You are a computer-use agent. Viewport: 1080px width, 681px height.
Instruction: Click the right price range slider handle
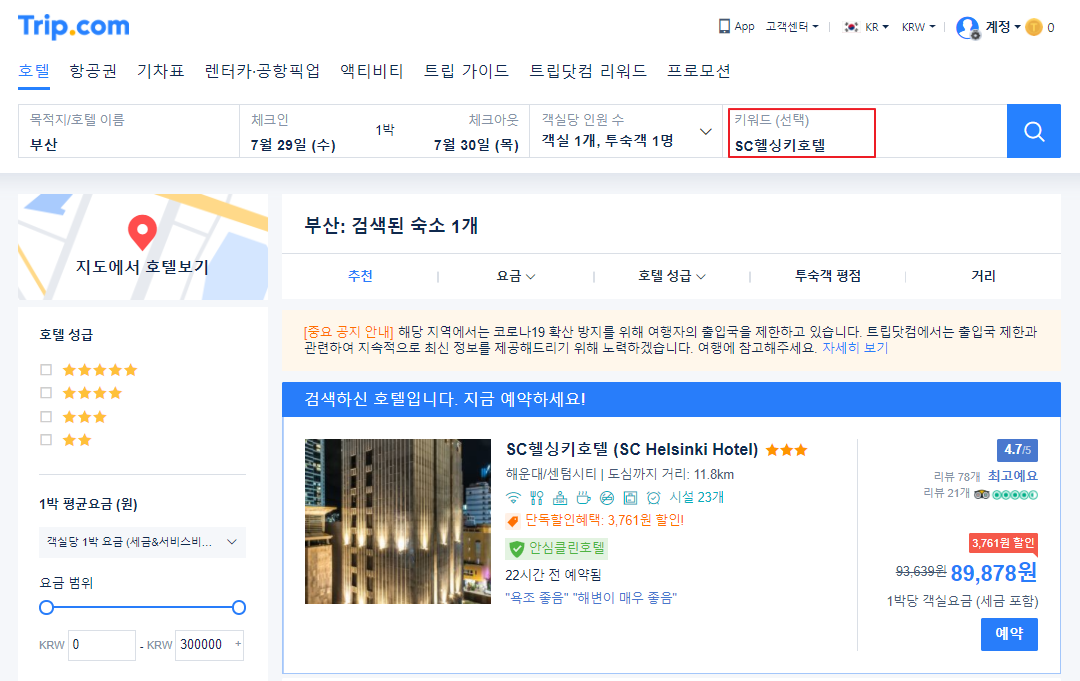[239, 607]
